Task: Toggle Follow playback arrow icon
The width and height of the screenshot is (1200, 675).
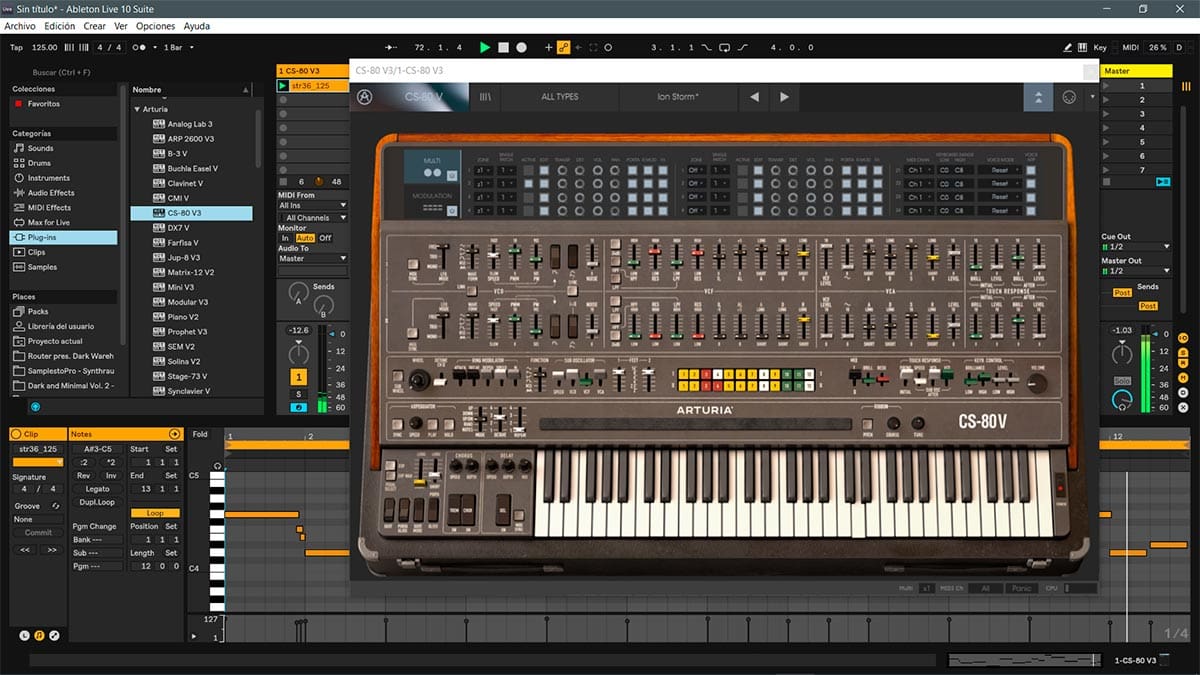Action: tap(392, 47)
